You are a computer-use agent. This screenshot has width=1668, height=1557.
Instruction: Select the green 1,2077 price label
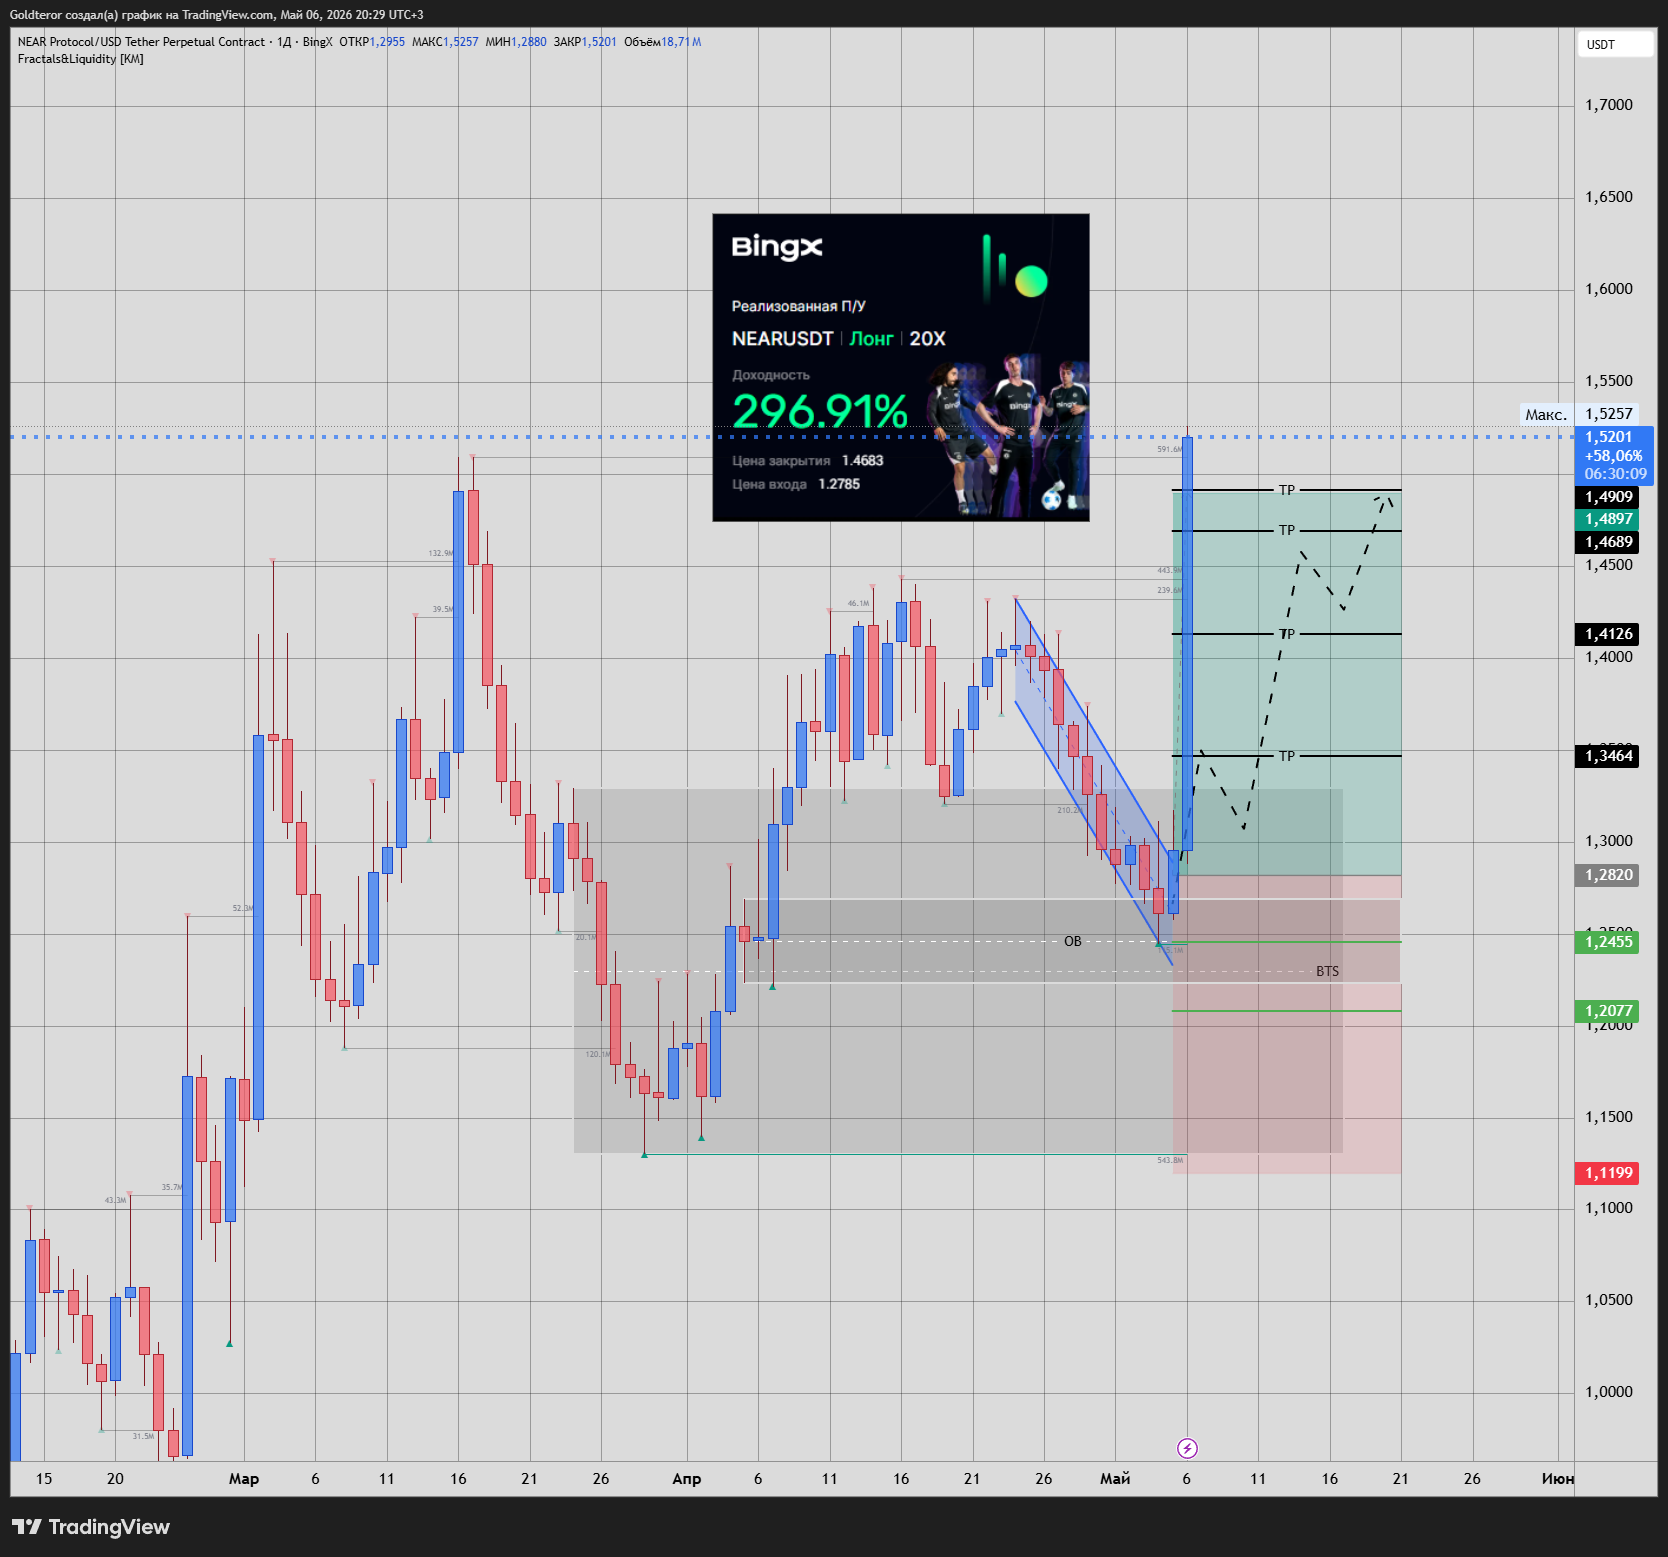(x=1607, y=1011)
